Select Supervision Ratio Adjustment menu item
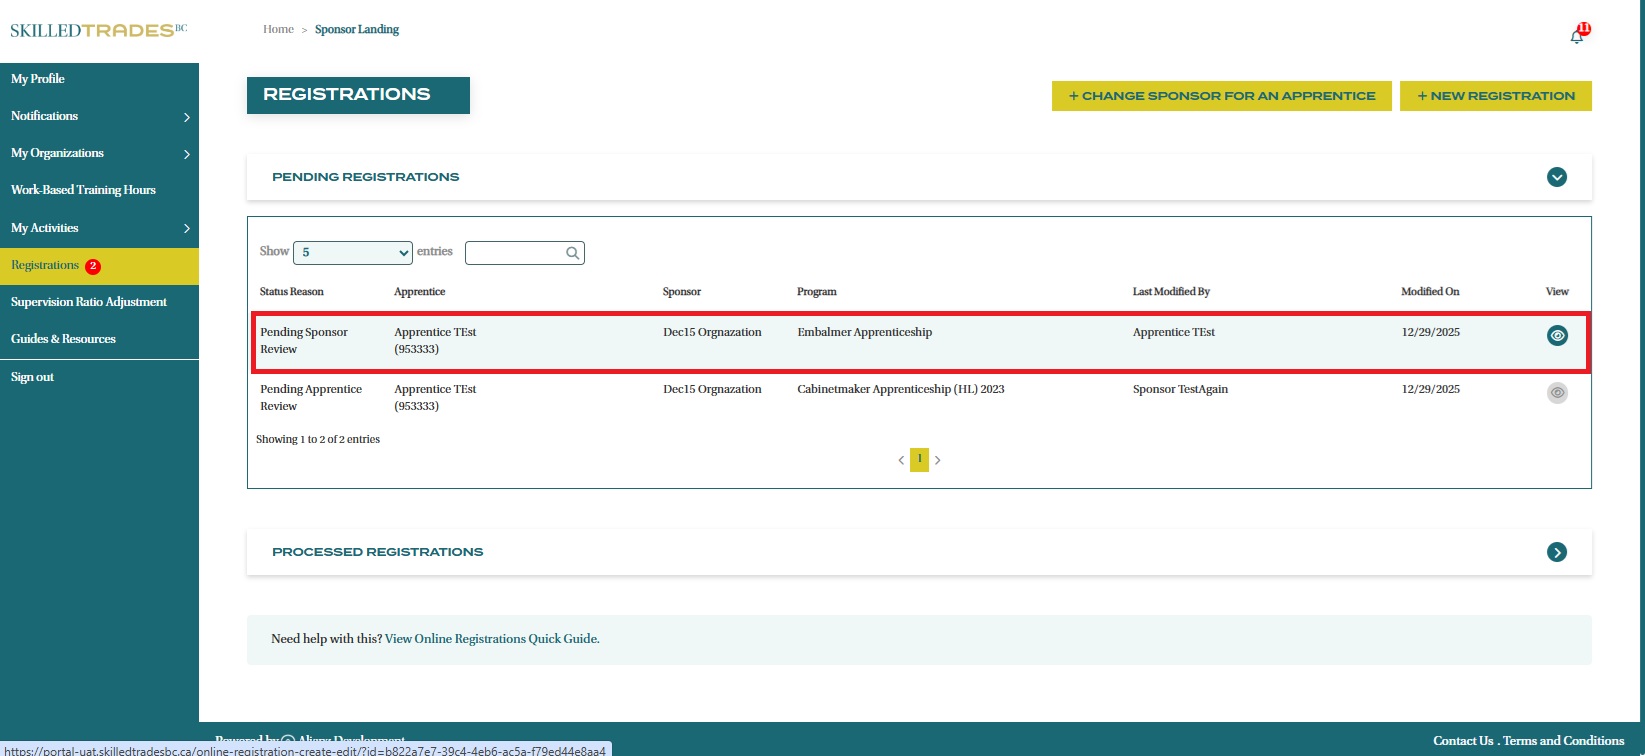This screenshot has width=1645, height=756. pyautogui.click(x=89, y=302)
